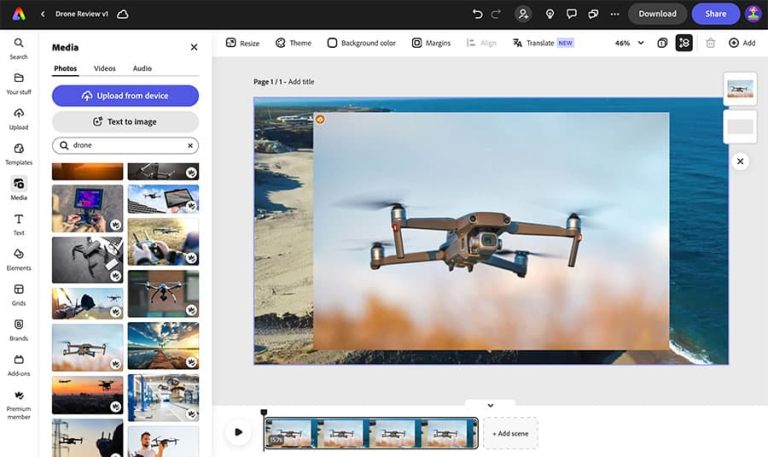
Task: Select the thermal controller screen photo
Action: (x=88, y=208)
